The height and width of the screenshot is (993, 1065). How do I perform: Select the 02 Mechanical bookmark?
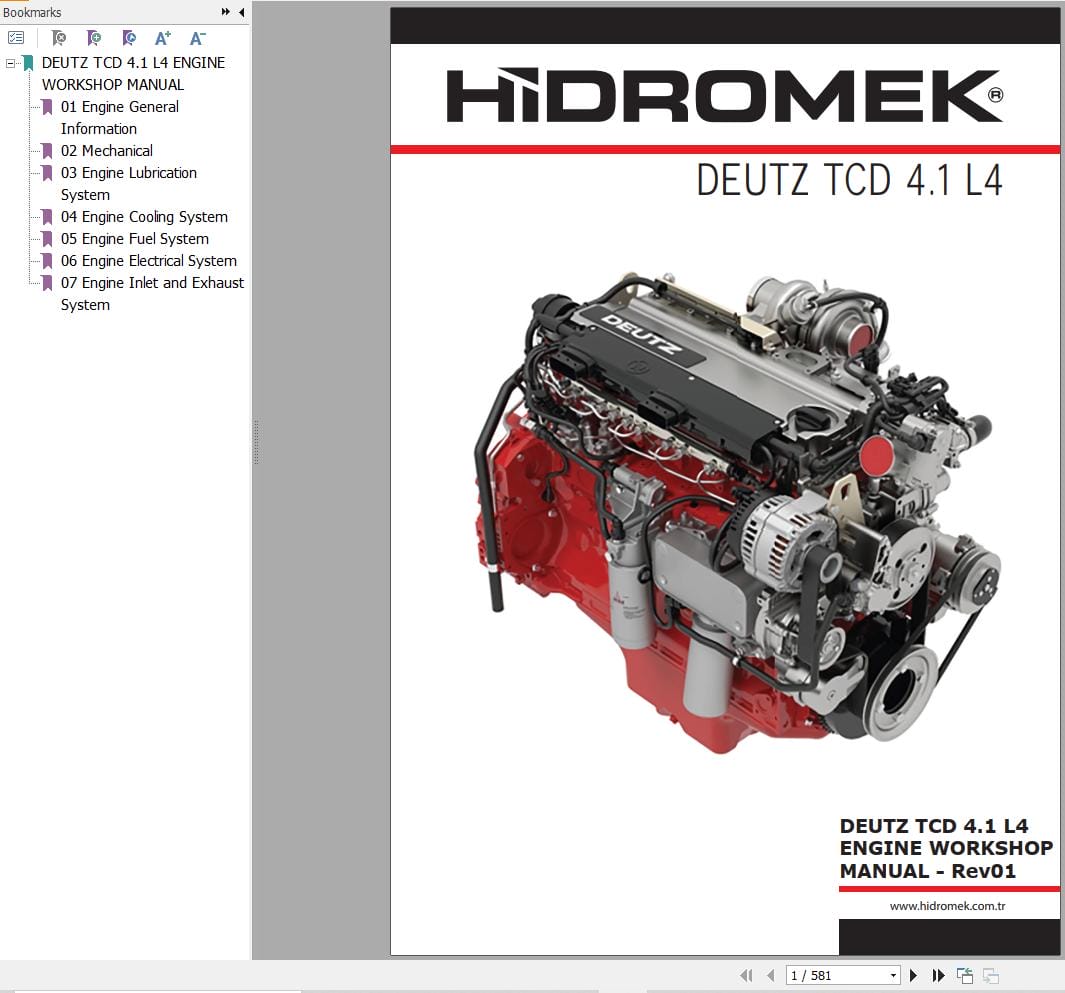(x=107, y=150)
